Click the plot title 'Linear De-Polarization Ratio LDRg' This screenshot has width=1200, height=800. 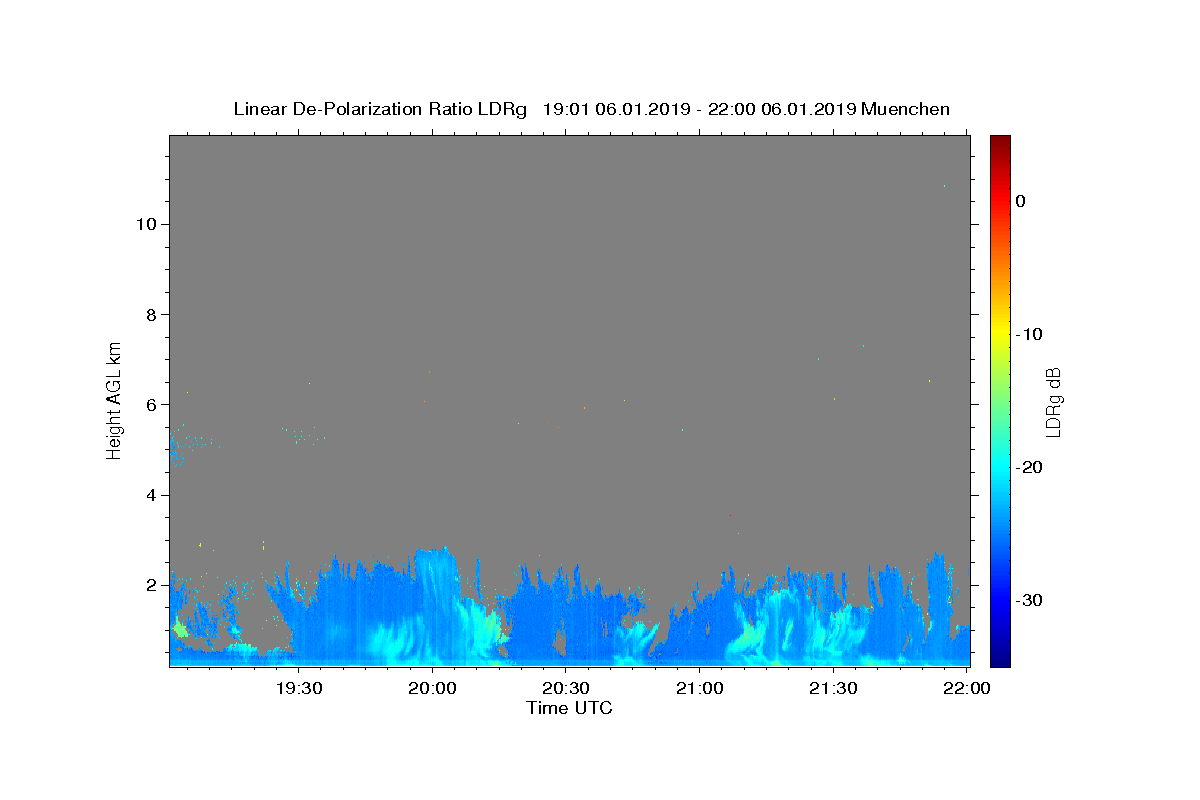(380, 109)
